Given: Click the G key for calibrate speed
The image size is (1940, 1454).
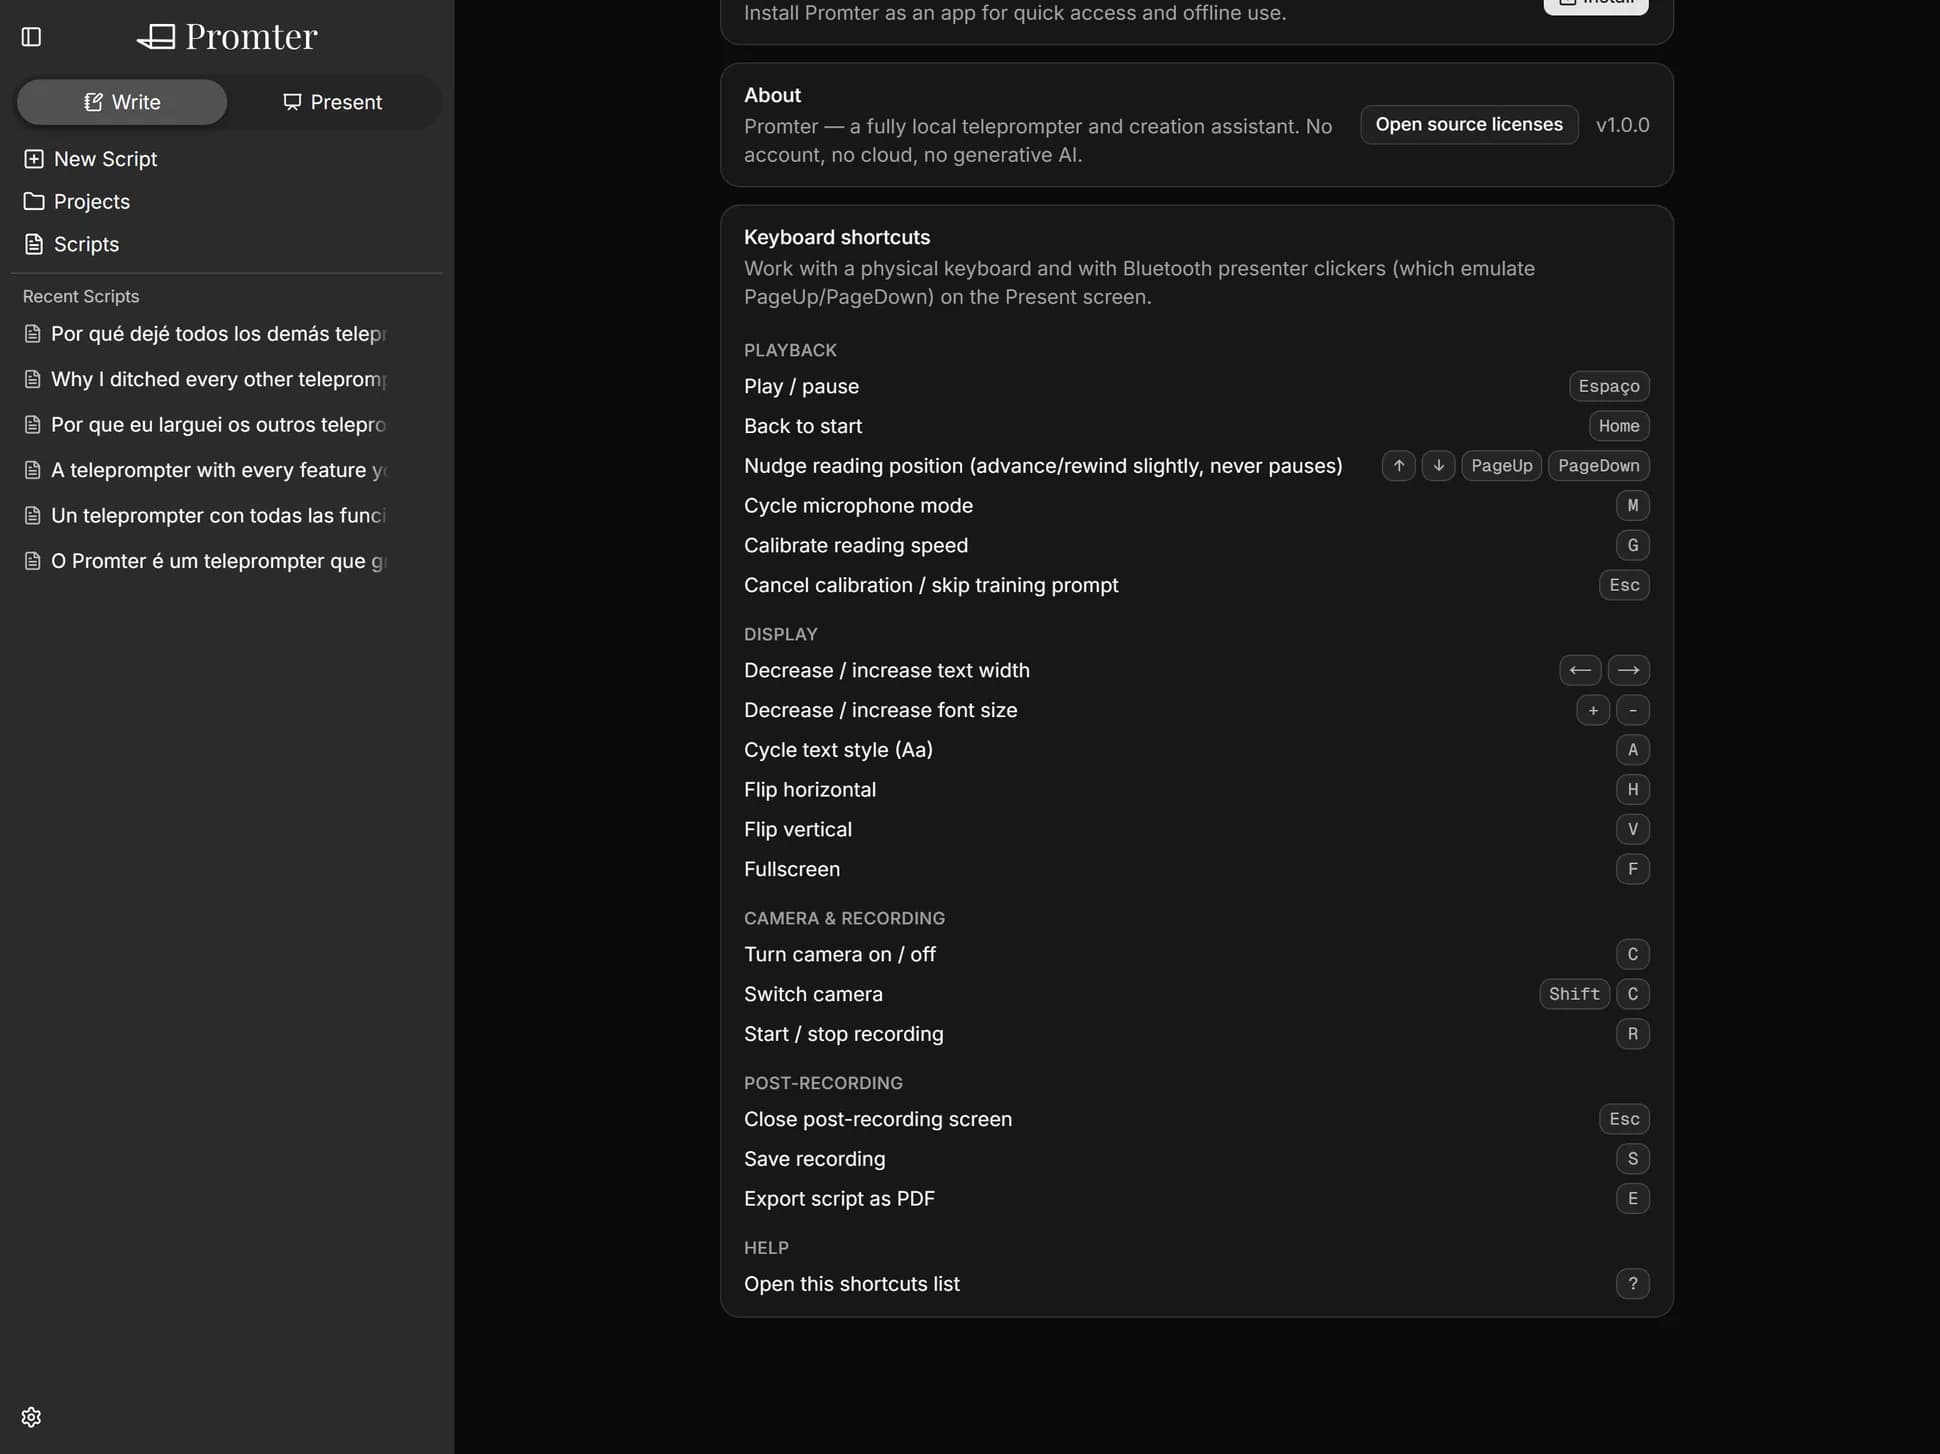Looking at the screenshot, I should [x=1632, y=545].
